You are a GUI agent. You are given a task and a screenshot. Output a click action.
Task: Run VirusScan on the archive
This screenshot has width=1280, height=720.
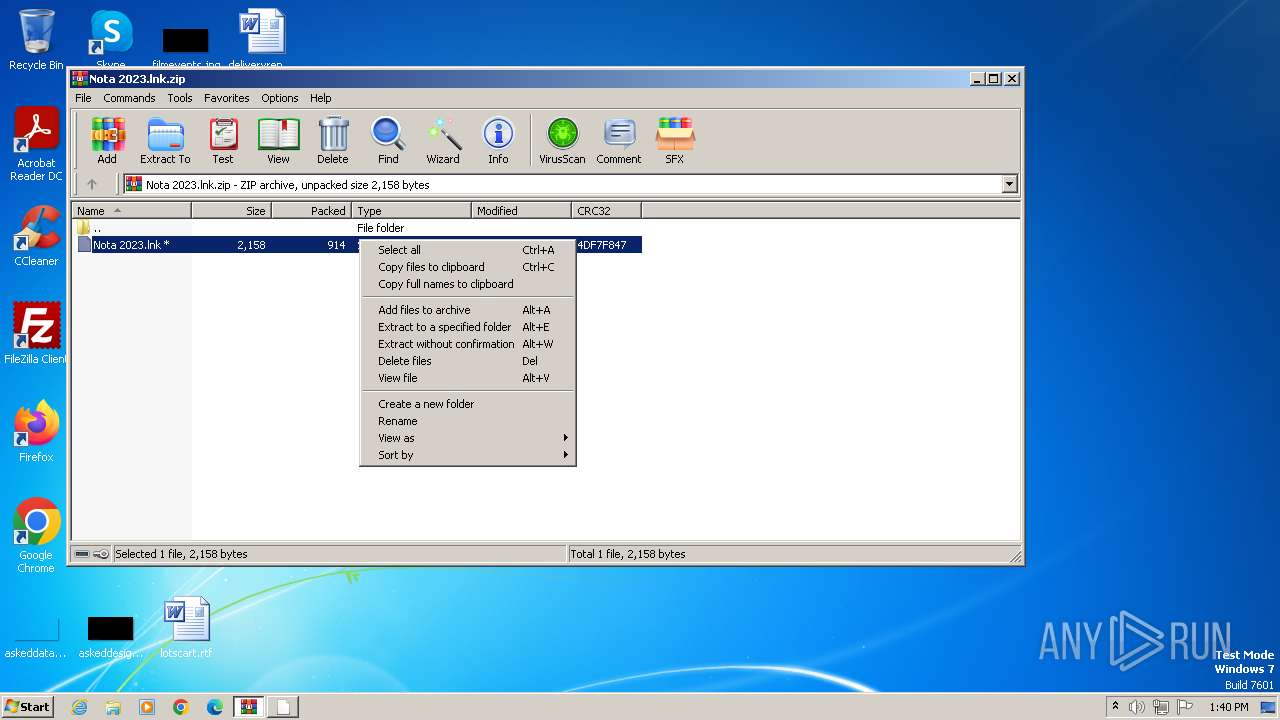pos(562,140)
